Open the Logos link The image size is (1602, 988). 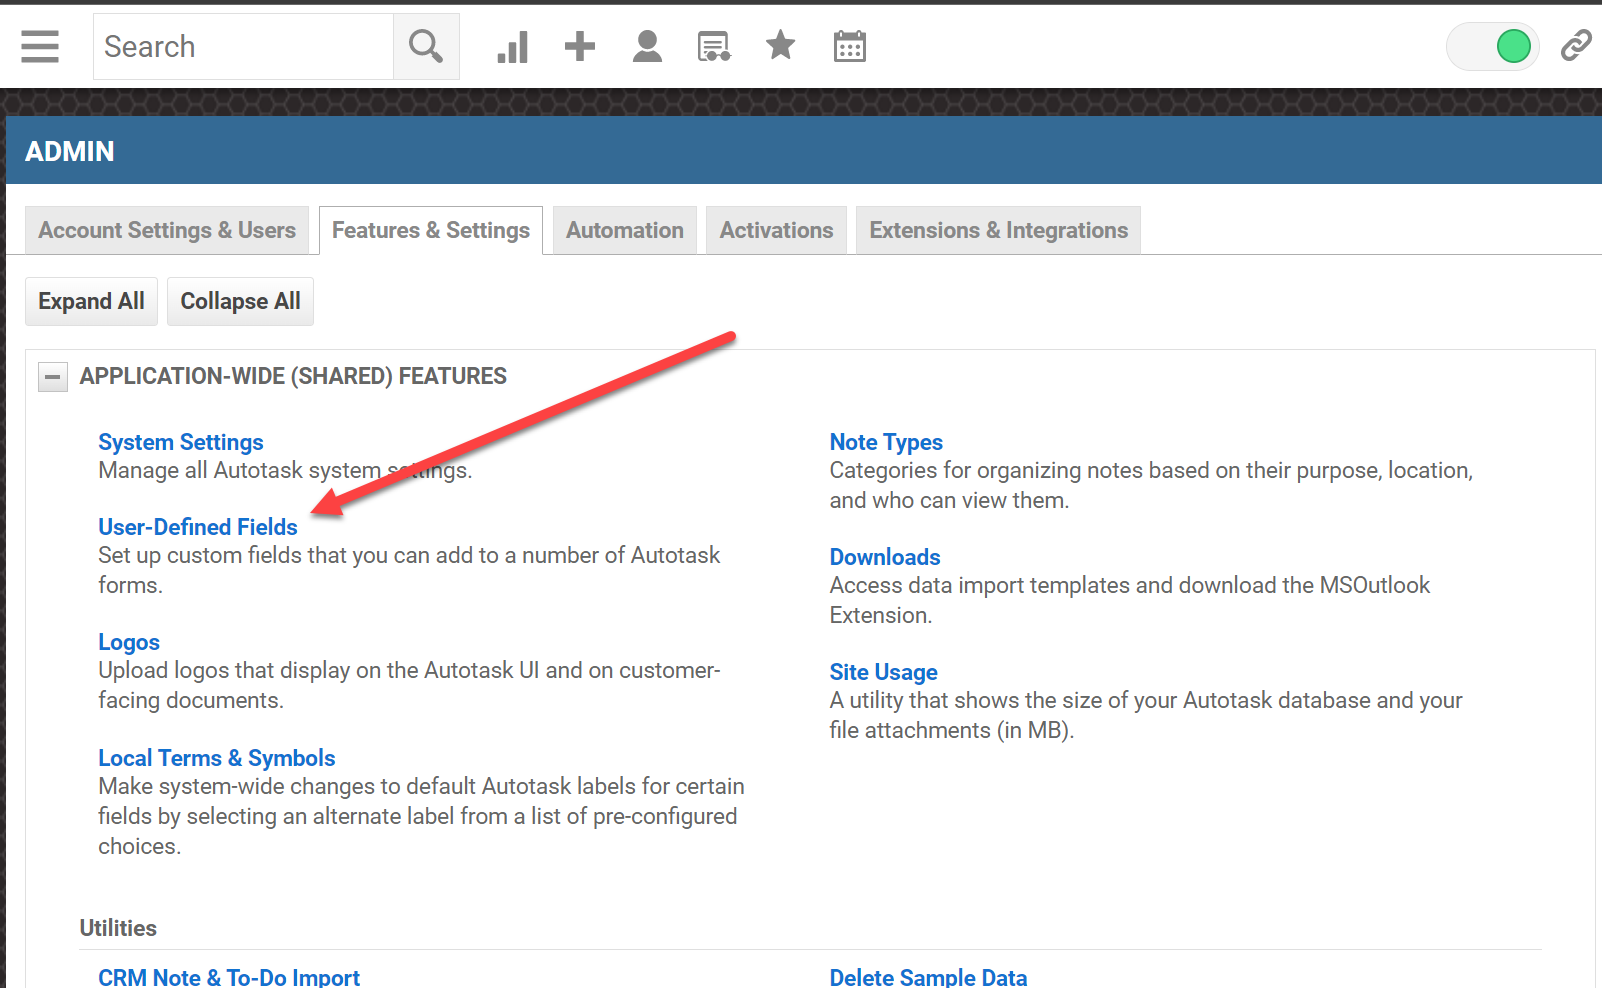click(129, 642)
